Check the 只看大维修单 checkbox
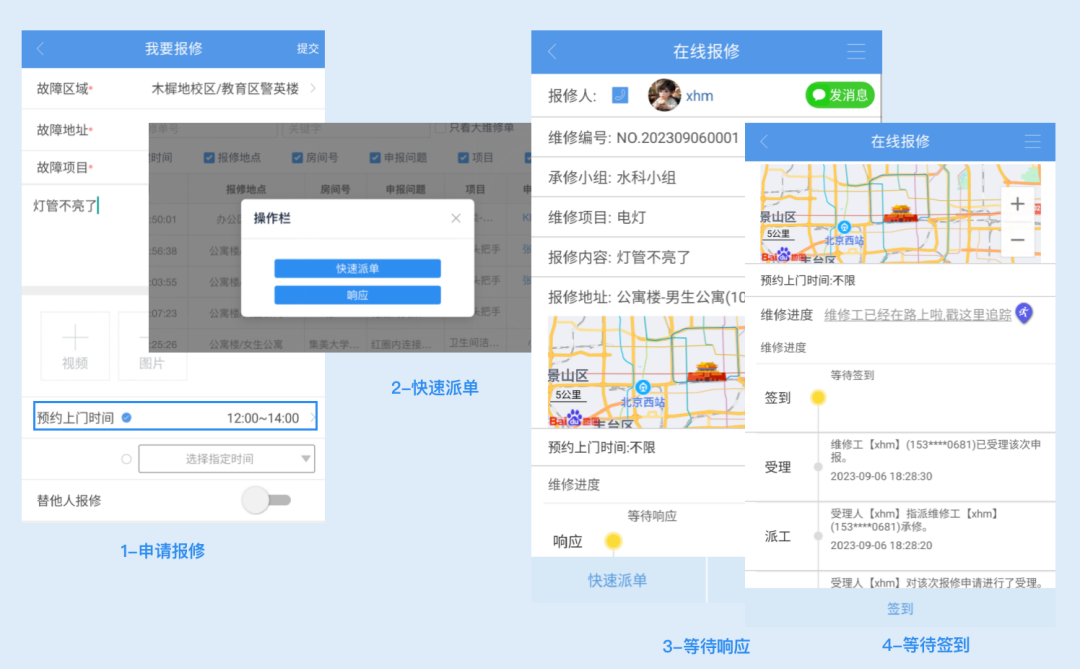 click(x=437, y=128)
